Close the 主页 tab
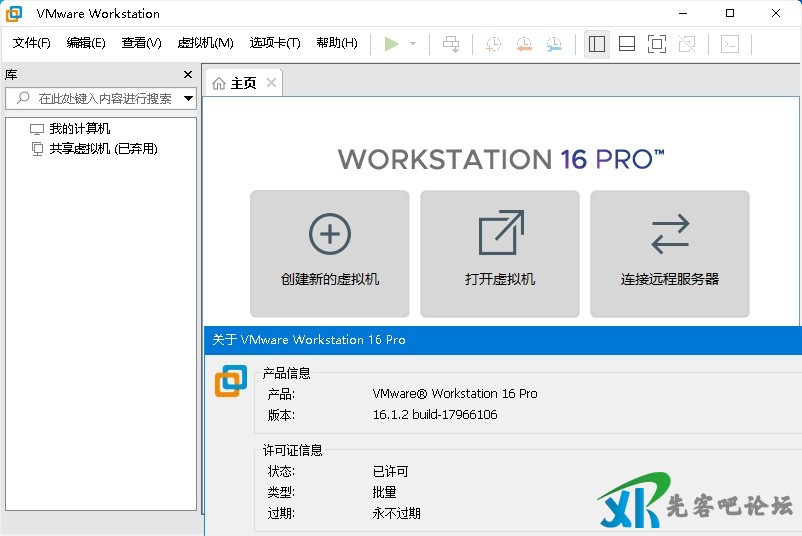 click(x=271, y=83)
